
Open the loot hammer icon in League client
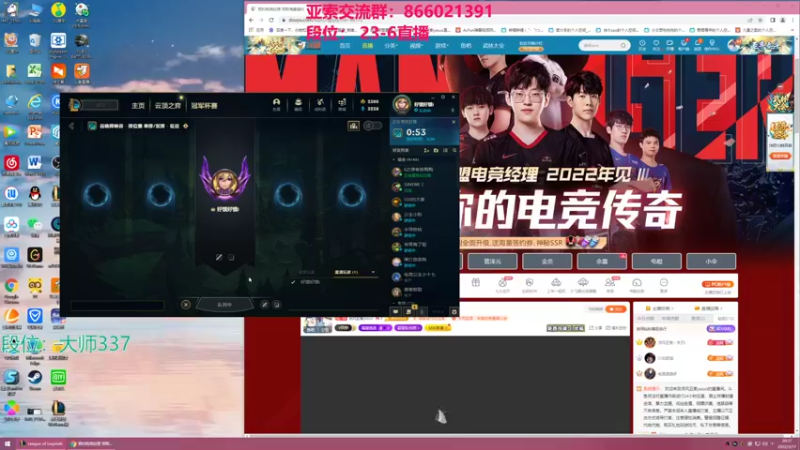click(320, 104)
